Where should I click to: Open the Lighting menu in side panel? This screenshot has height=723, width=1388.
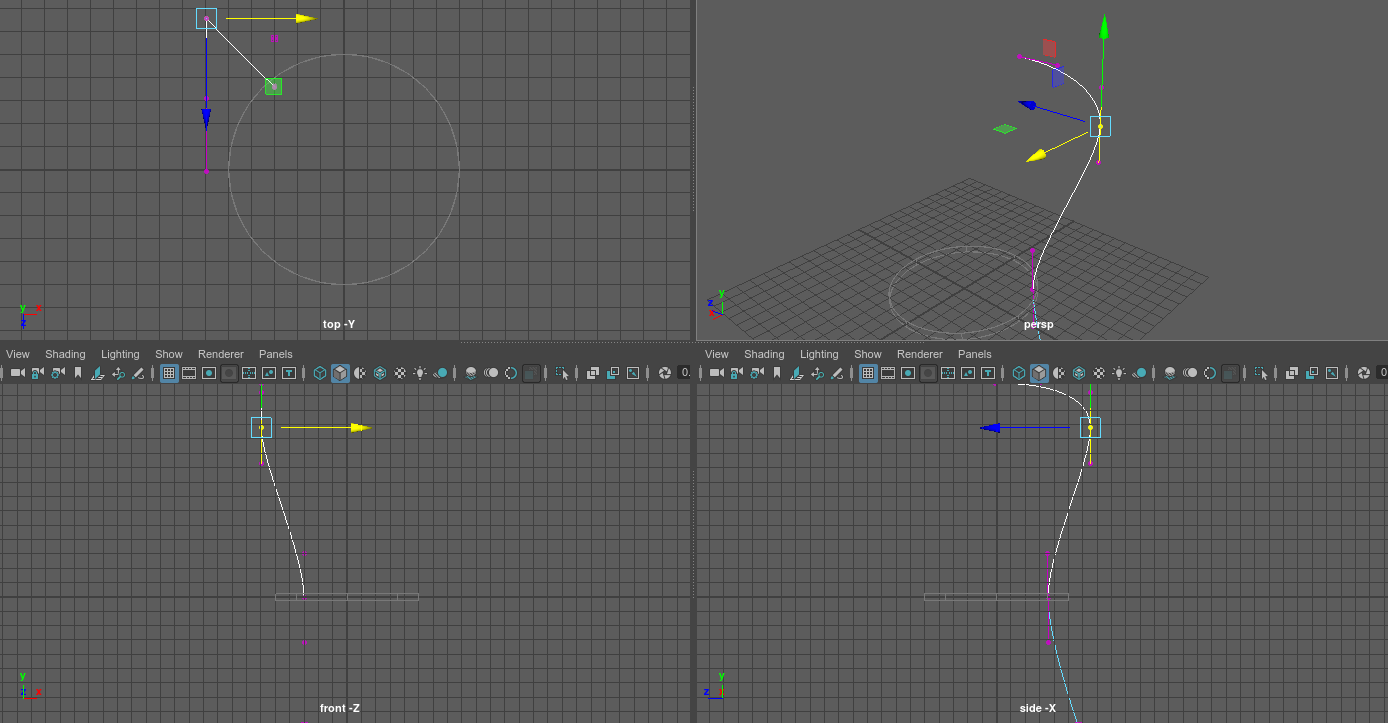pos(819,354)
